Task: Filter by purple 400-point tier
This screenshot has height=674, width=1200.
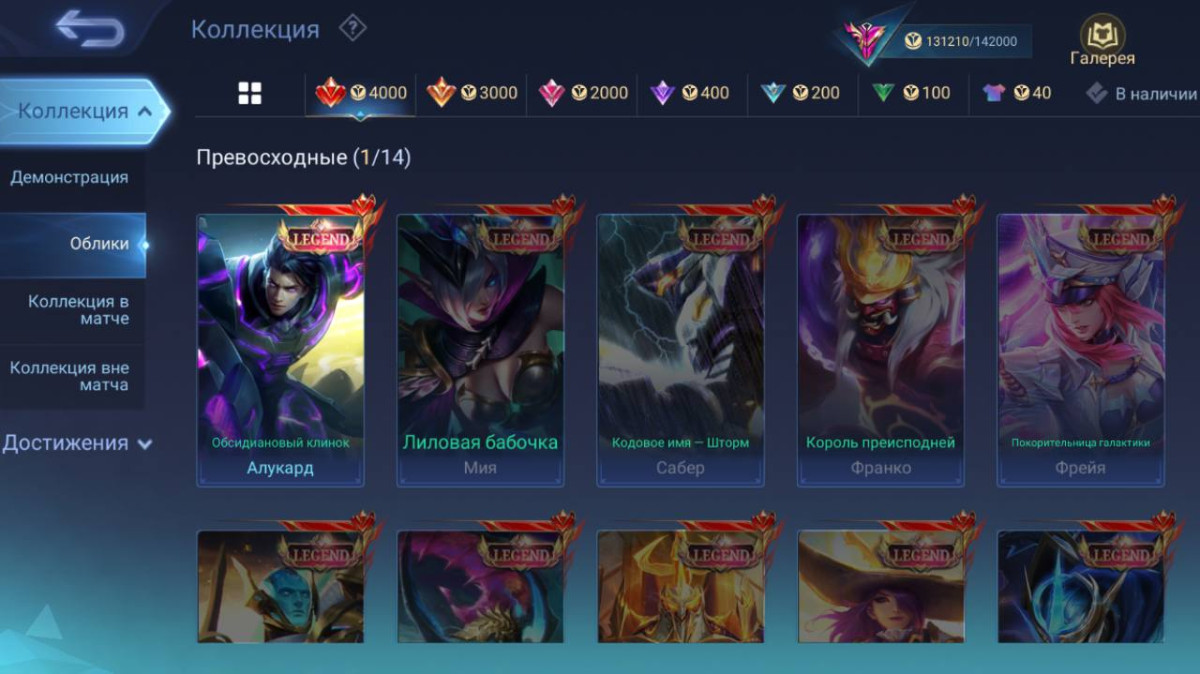Action: [690, 94]
